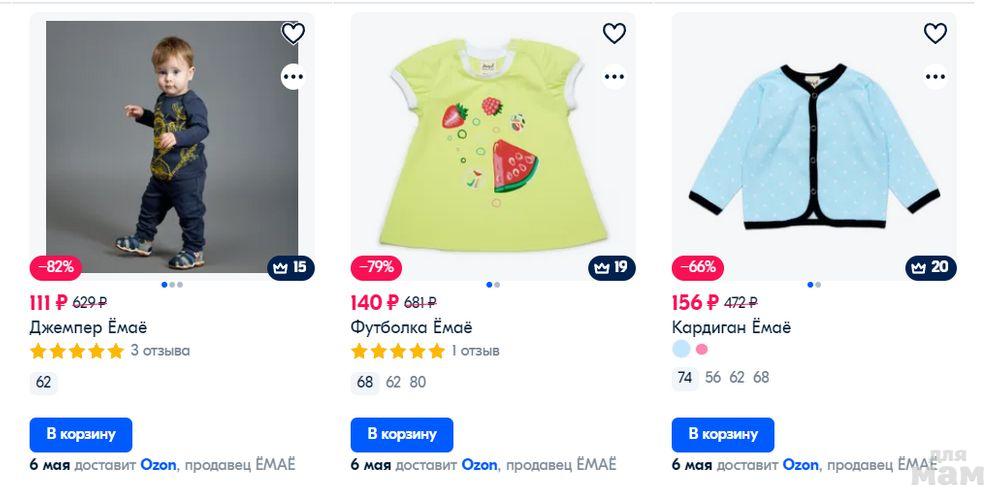This screenshot has width=1000, height=500.
Task: Select size 68 for the Футболка
Action: tap(365, 383)
